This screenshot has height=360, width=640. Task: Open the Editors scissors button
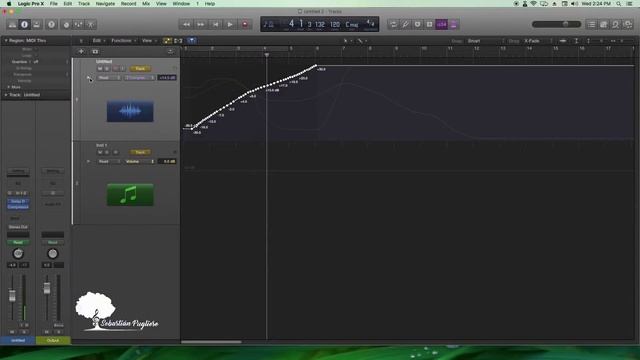(x=91, y=24)
